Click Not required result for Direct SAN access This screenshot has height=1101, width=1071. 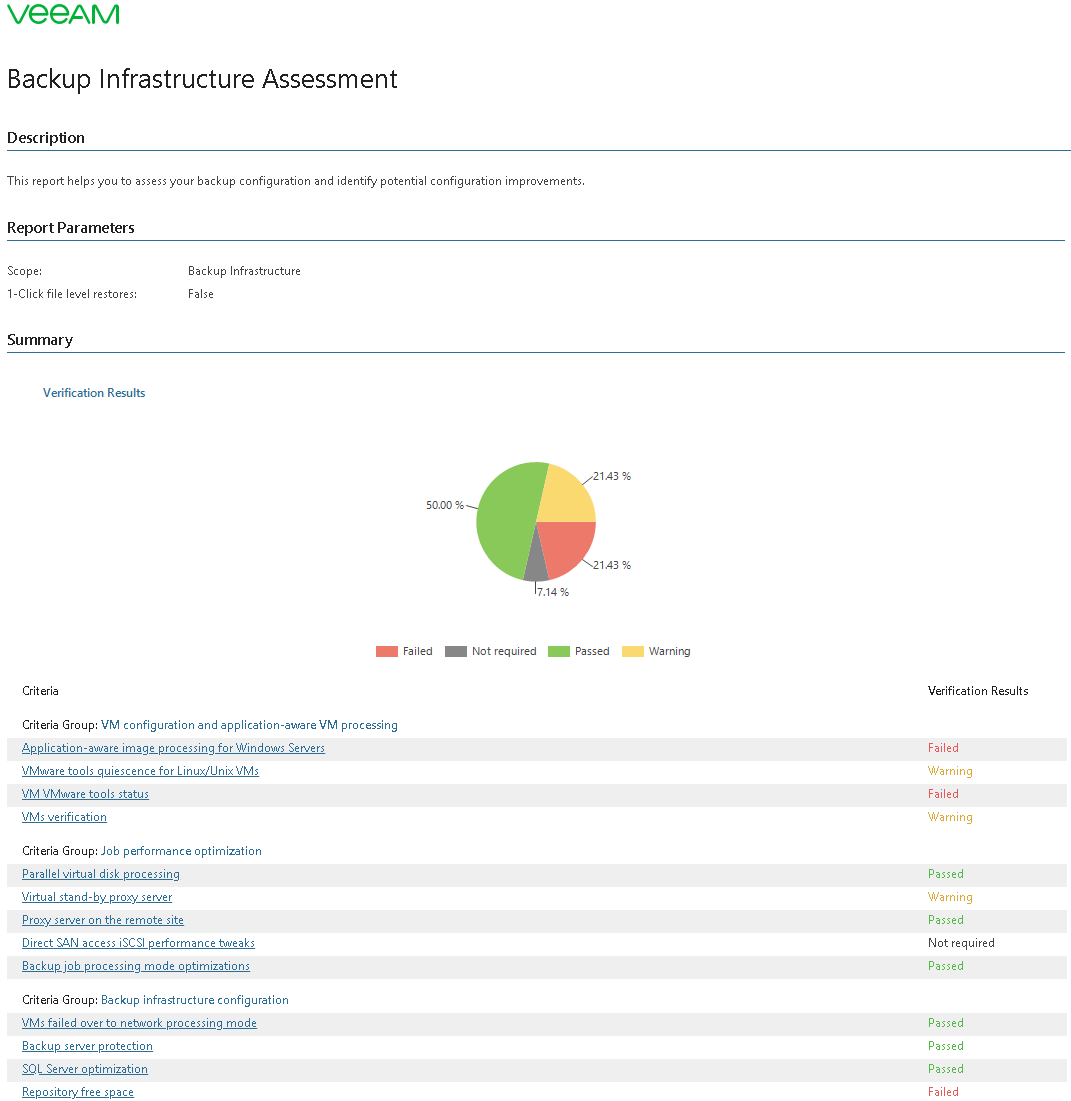[961, 943]
